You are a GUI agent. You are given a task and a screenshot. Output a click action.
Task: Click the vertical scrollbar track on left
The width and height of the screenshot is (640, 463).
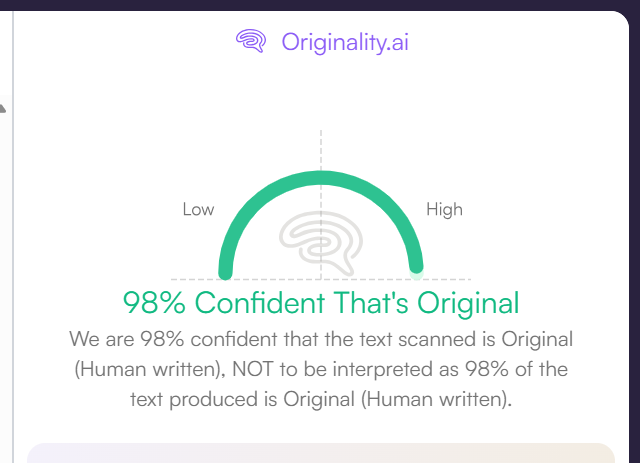12,250
